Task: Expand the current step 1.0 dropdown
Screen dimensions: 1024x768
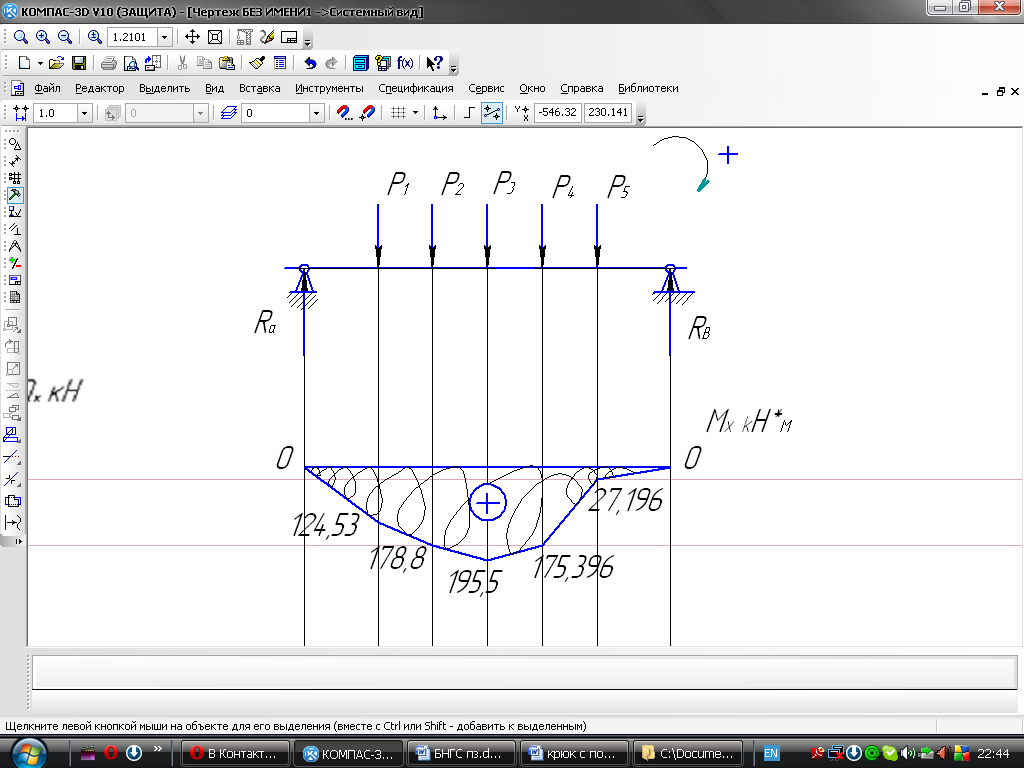Action: [84, 113]
